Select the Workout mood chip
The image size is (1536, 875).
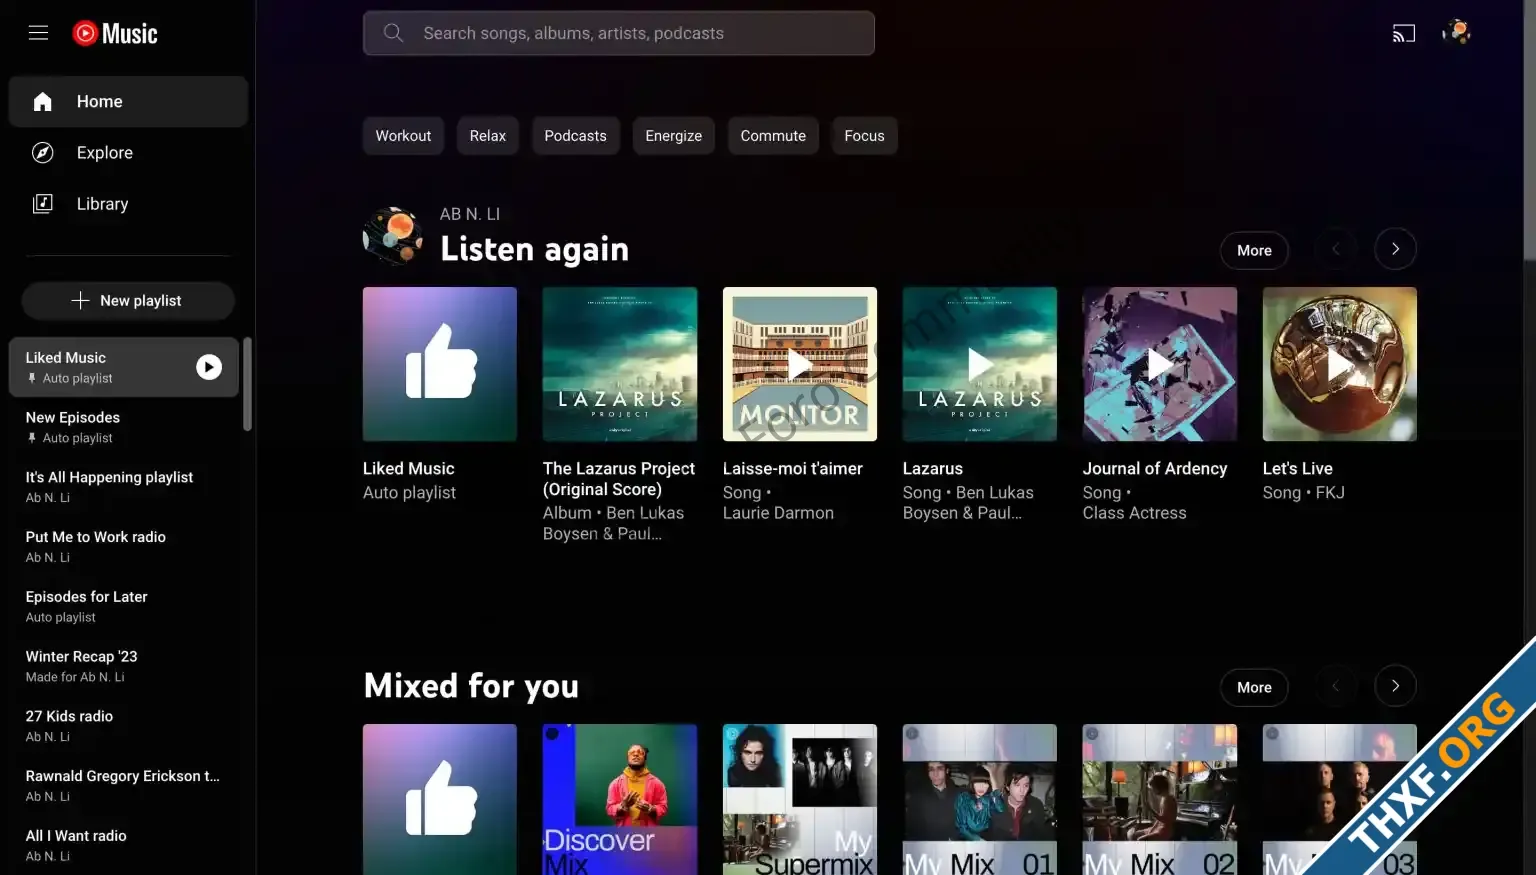[403, 136]
